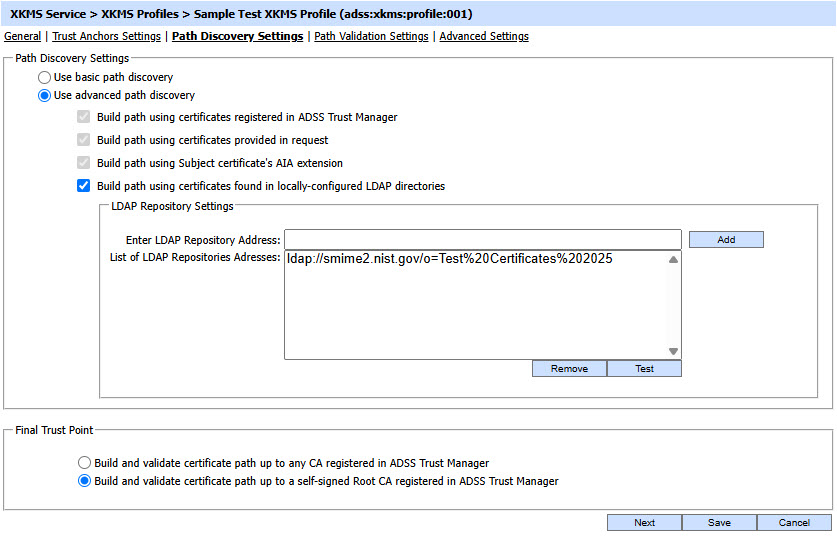Select the smime2.nist.gov LDAP list entry
This screenshot has height=536, width=837.
(x=449, y=259)
